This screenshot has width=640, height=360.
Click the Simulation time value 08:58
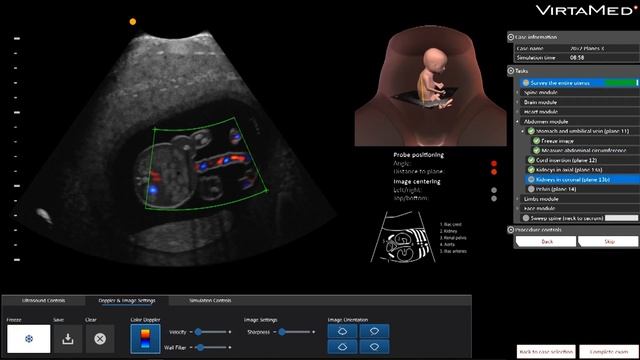pyautogui.click(x=577, y=58)
